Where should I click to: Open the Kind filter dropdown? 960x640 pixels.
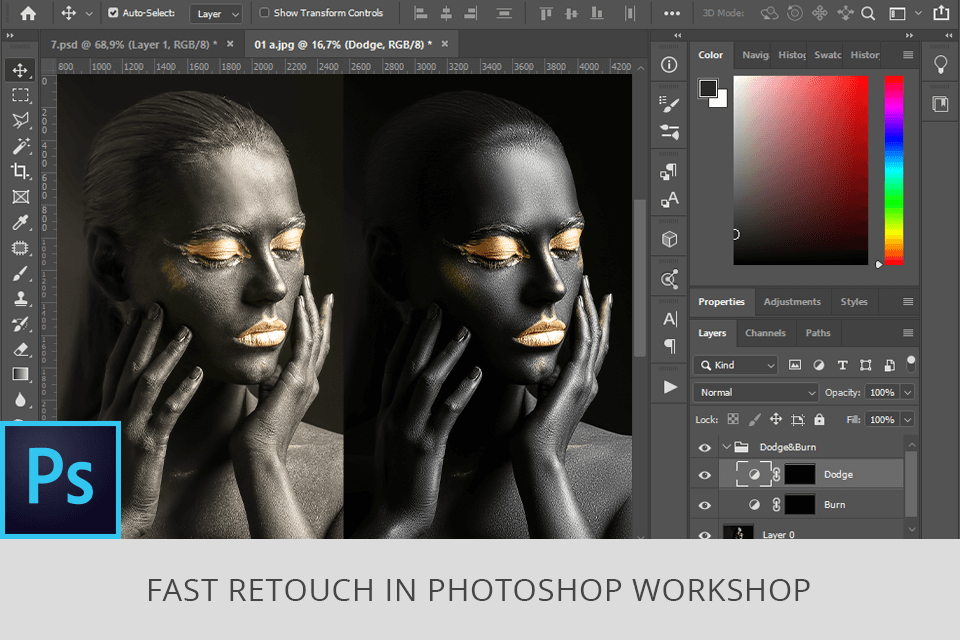[735, 365]
